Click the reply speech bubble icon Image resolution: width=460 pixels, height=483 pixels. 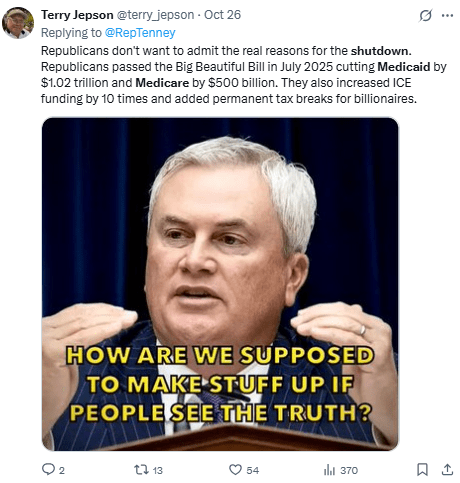point(48,469)
